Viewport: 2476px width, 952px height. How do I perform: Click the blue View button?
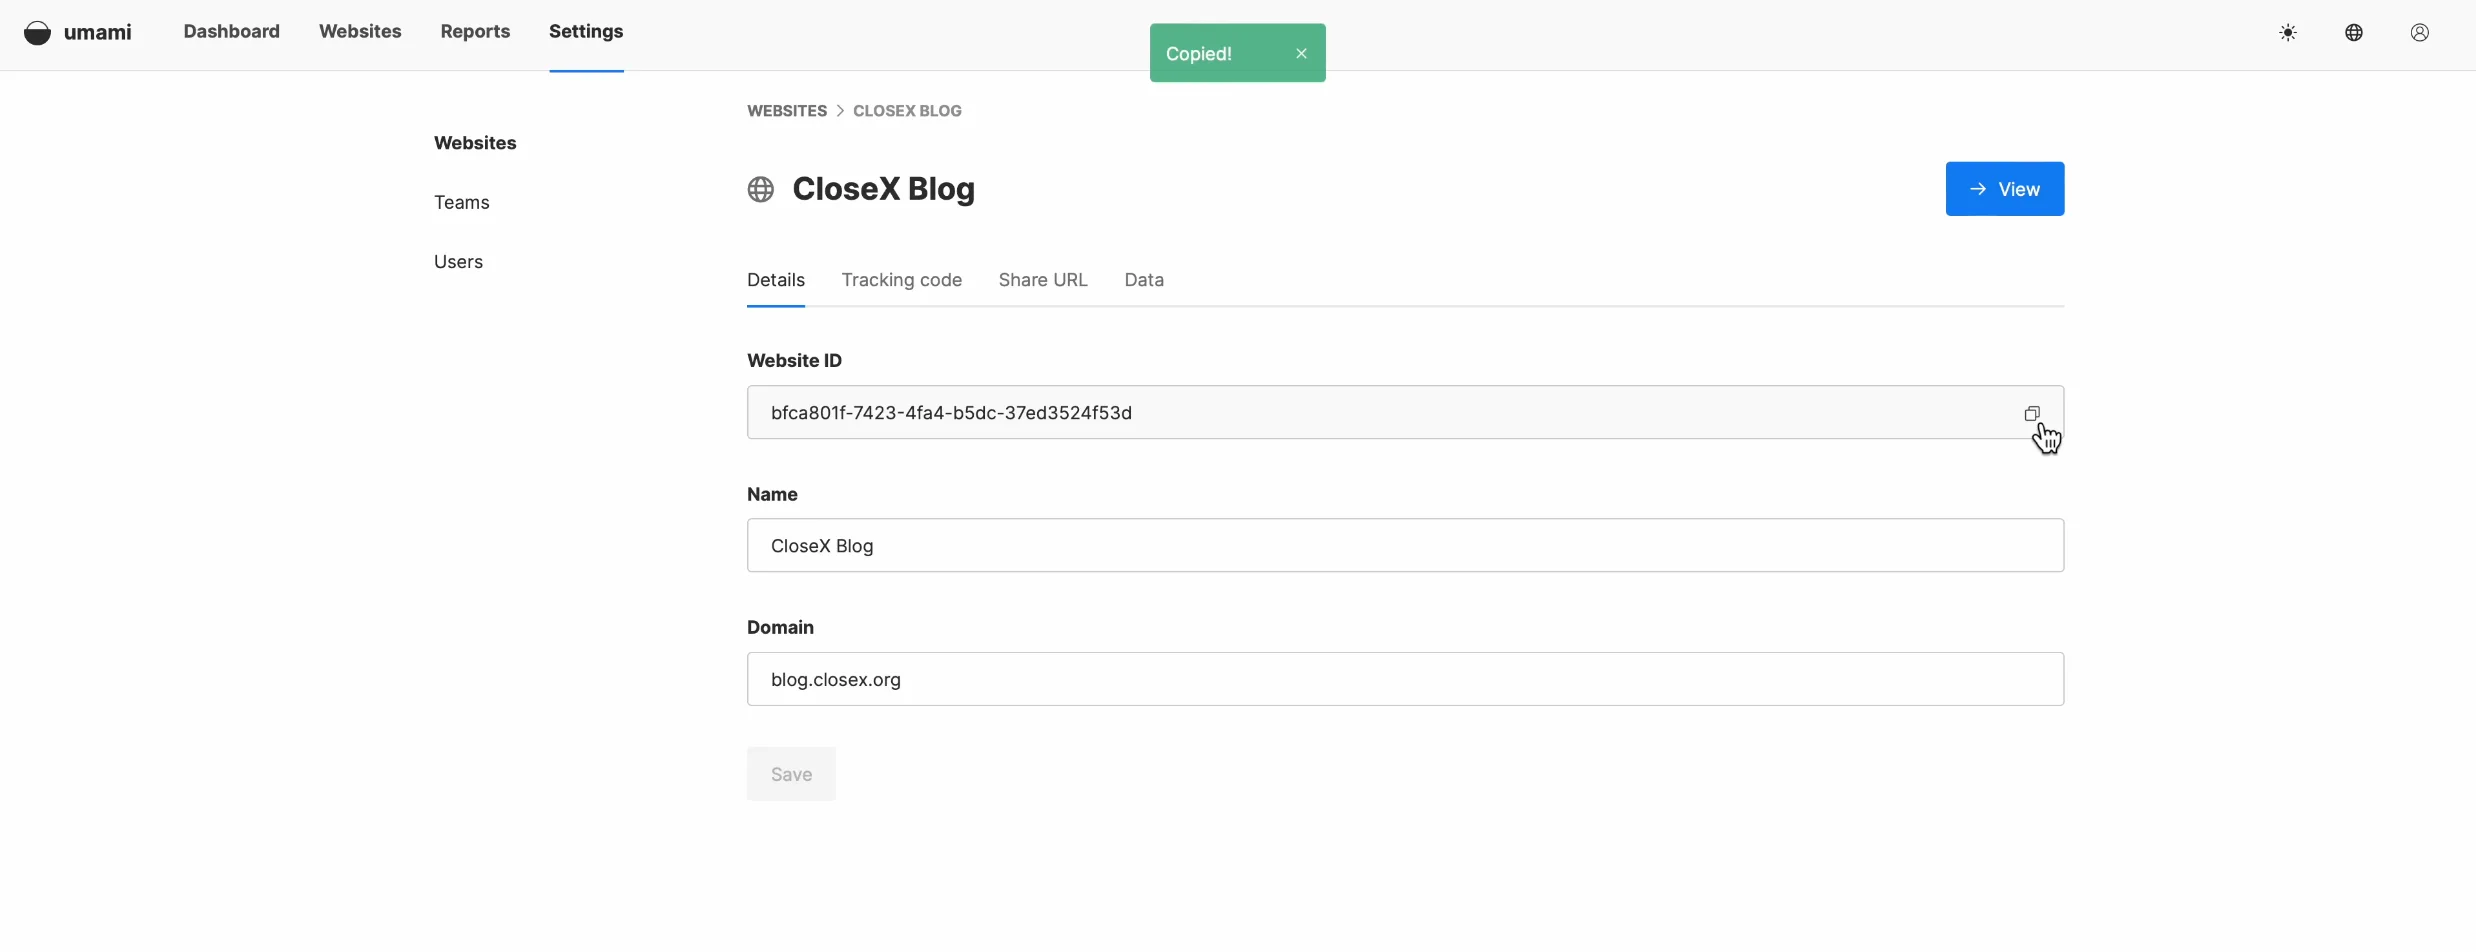coord(2005,189)
